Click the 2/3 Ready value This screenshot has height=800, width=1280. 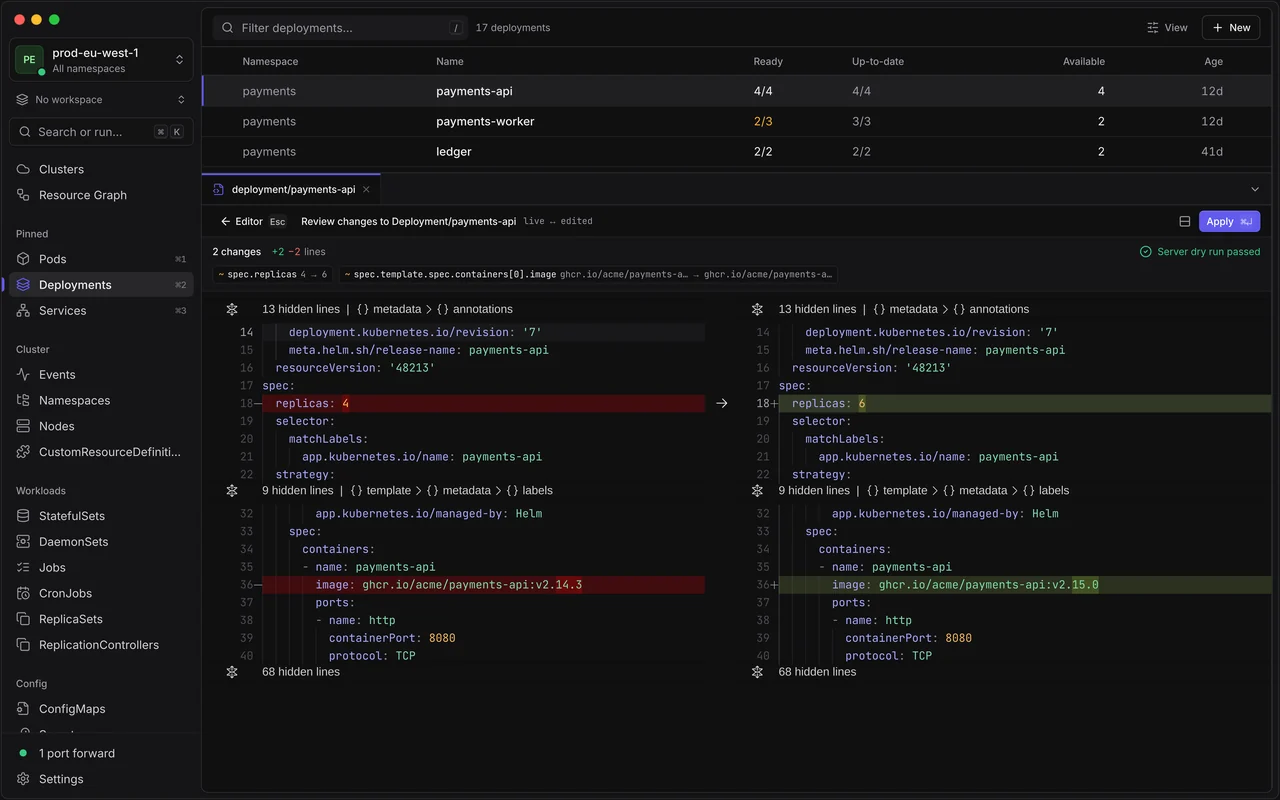pyautogui.click(x=763, y=122)
